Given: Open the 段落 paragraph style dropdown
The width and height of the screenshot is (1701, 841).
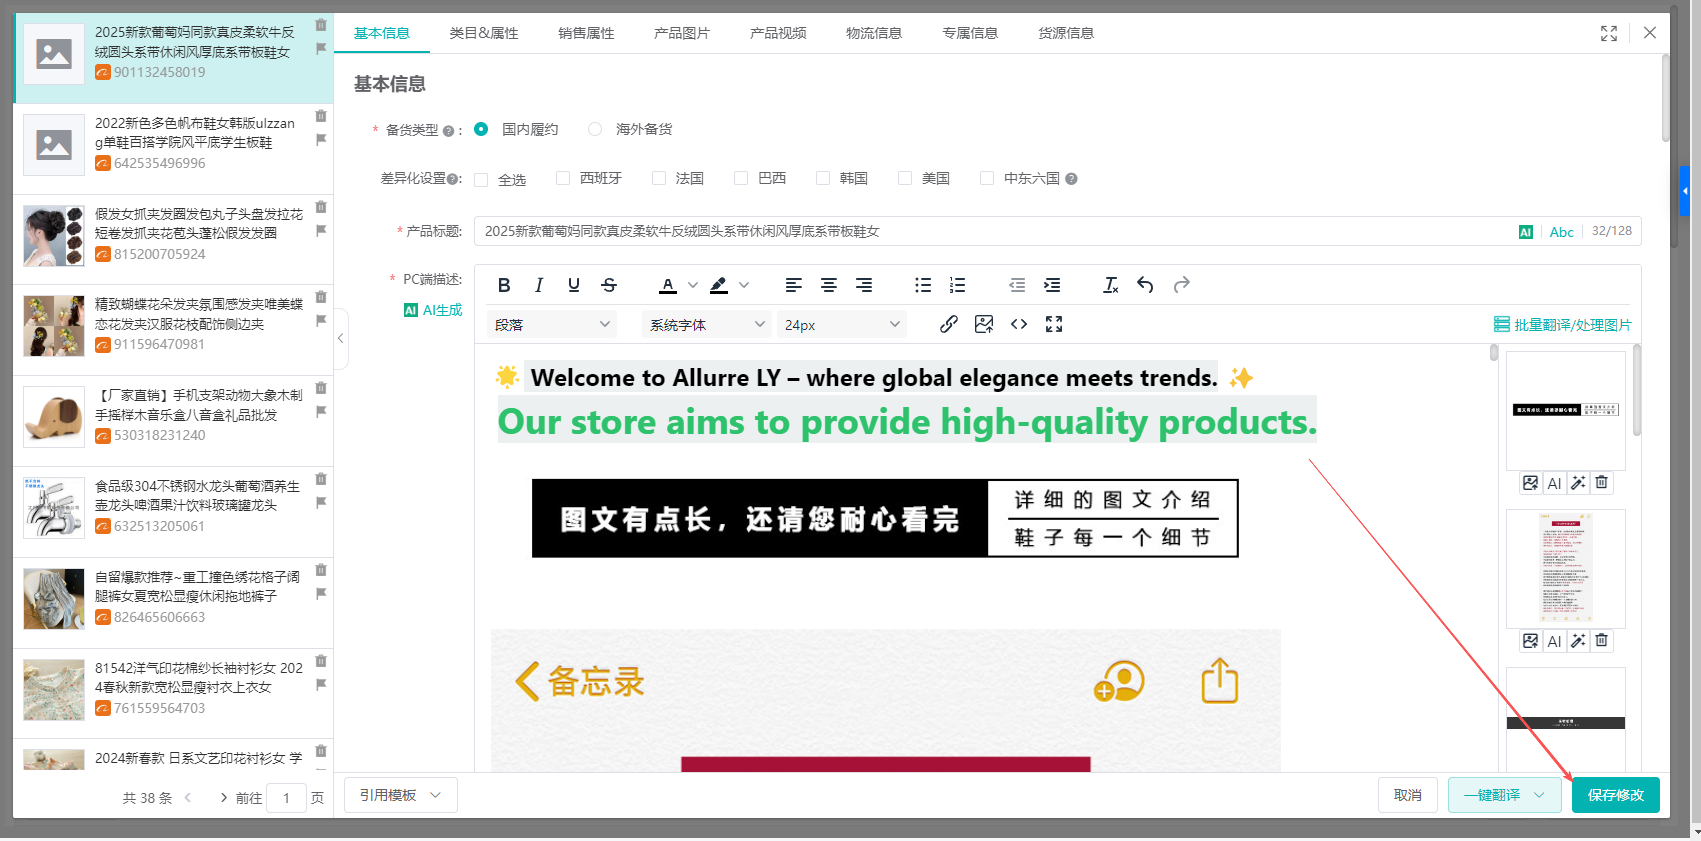Looking at the screenshot, I should 552,324.
